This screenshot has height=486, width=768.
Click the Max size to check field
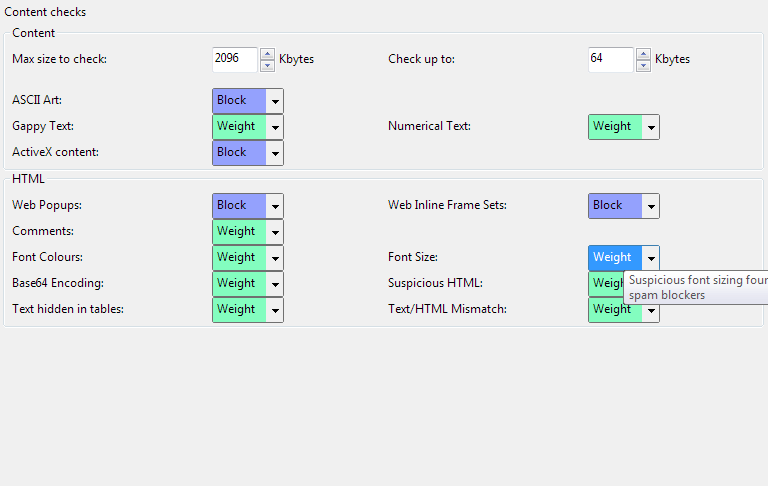coord(235,60)
